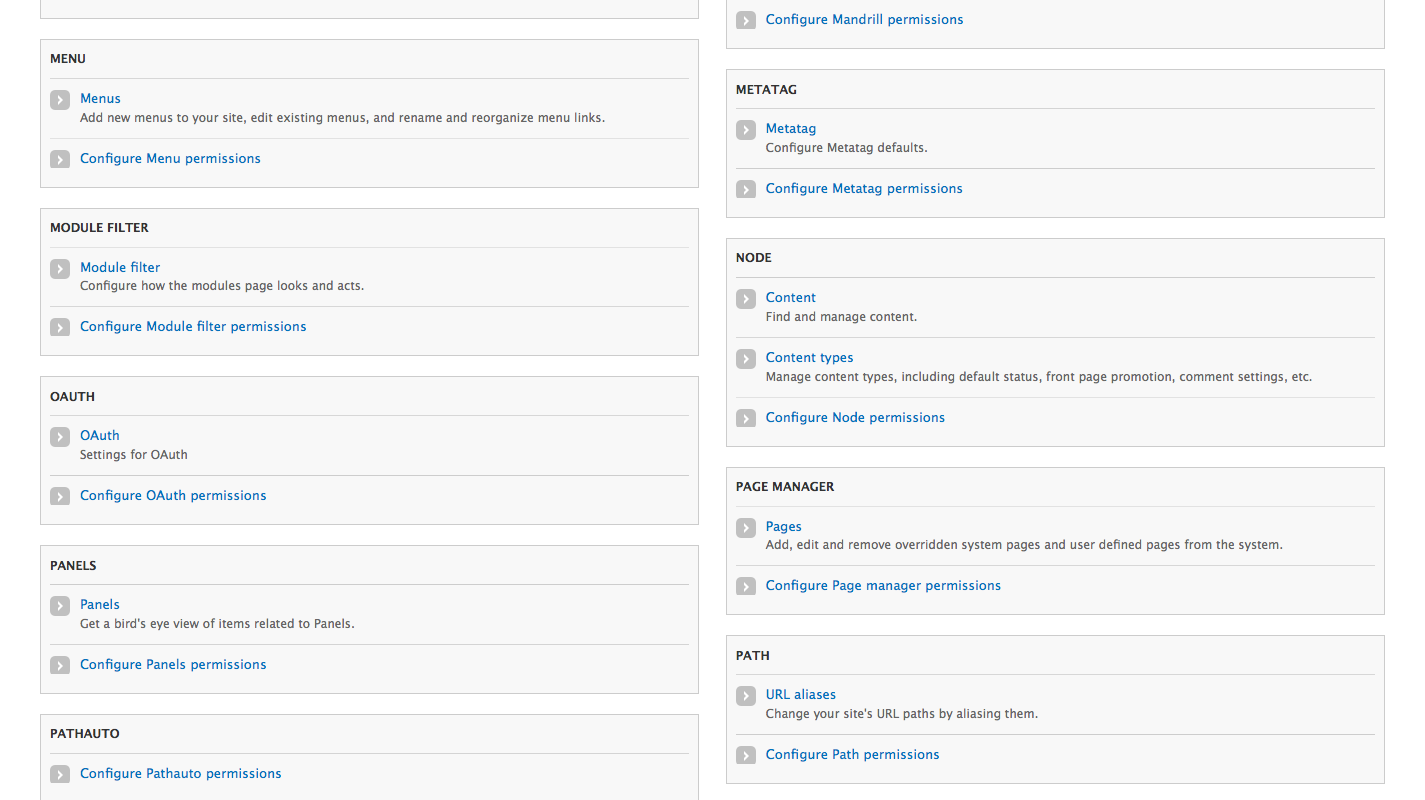1425x800 pixels.
Task: Click the arrow icon next to Metatag
Action: [746, 129]
